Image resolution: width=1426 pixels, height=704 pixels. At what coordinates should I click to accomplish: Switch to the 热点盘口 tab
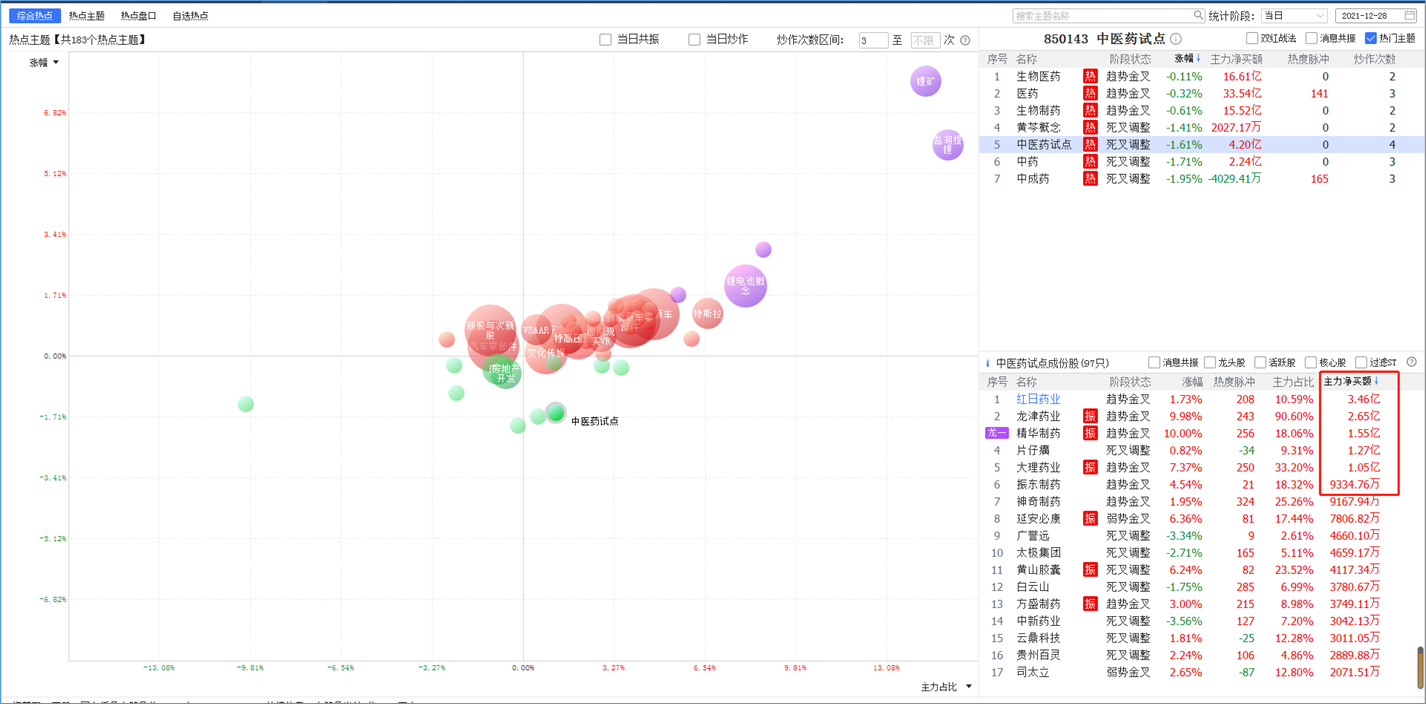(x=138, y=16)
